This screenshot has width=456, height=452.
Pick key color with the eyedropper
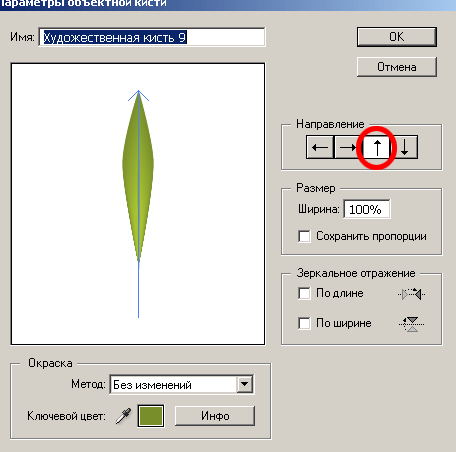tap(123, 416)
